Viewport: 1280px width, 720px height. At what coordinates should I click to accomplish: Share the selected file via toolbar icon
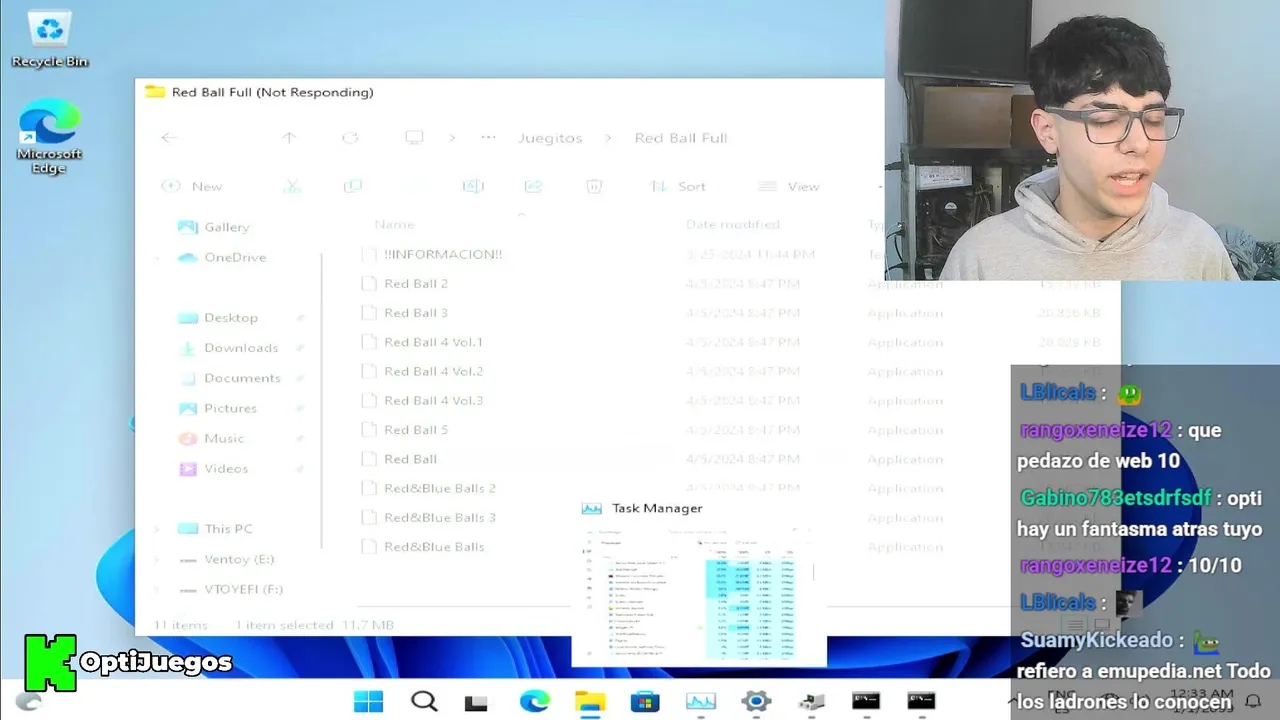[x=533, y=186]
